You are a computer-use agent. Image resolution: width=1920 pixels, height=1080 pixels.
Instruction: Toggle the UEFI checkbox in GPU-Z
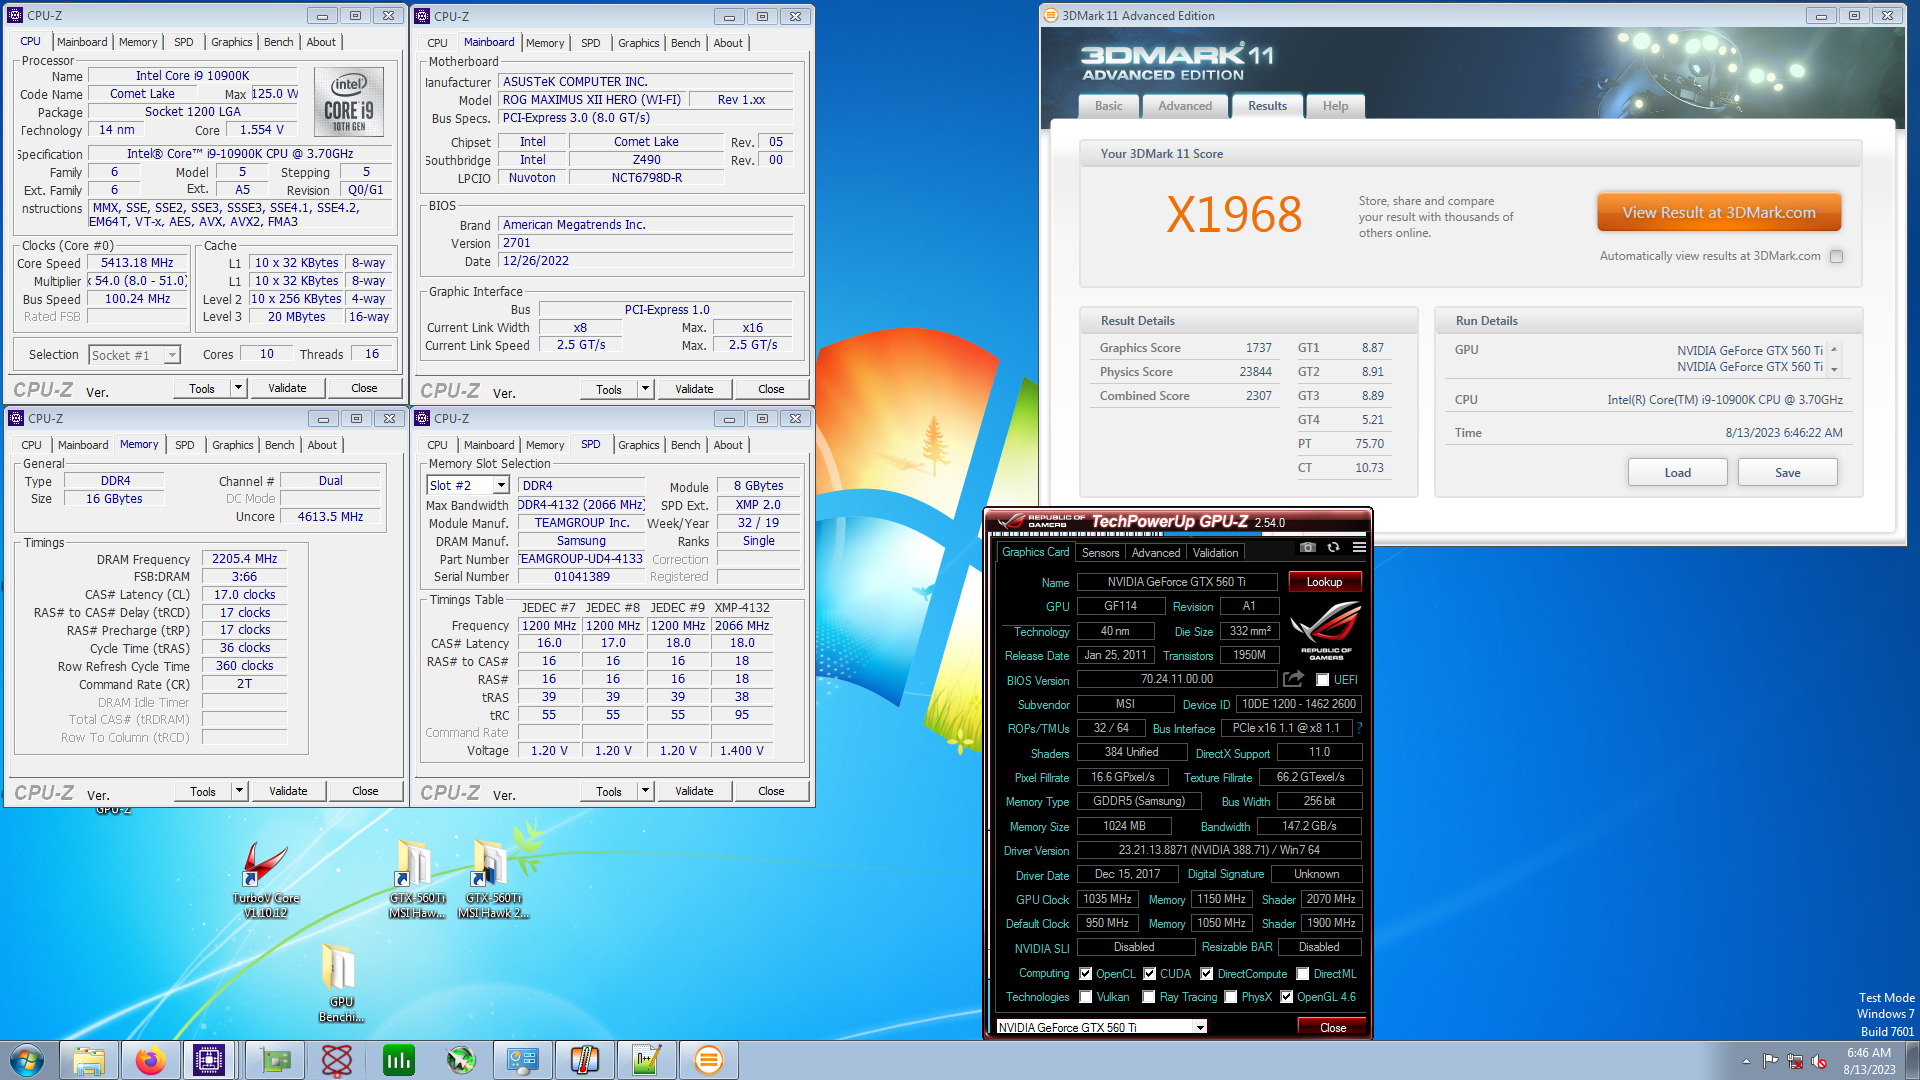(1322, 680)
